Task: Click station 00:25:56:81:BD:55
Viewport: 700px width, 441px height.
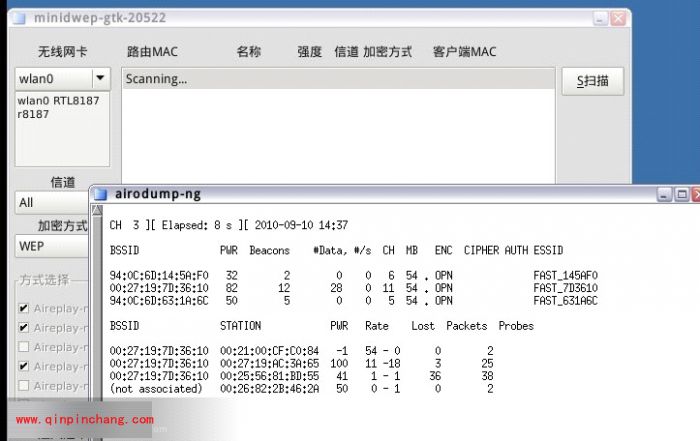Action: point(270,376)
